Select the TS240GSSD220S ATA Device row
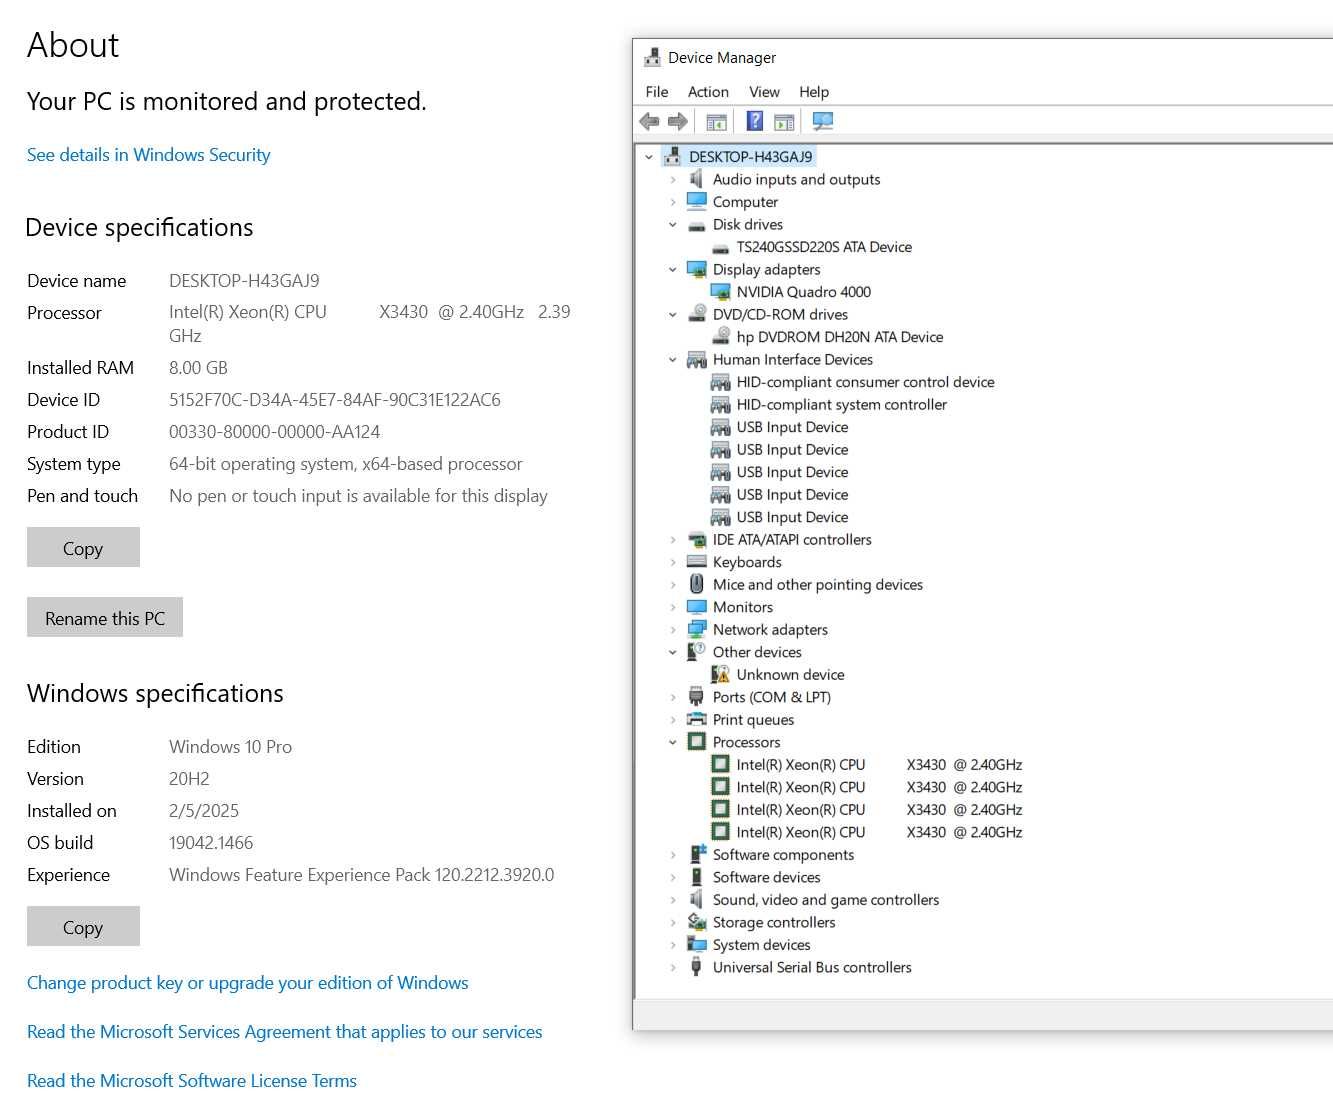 (x=824, y=247)
